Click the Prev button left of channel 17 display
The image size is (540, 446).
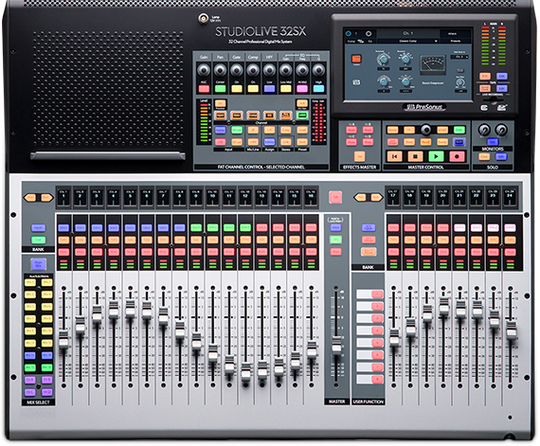(x=361, y=198)
